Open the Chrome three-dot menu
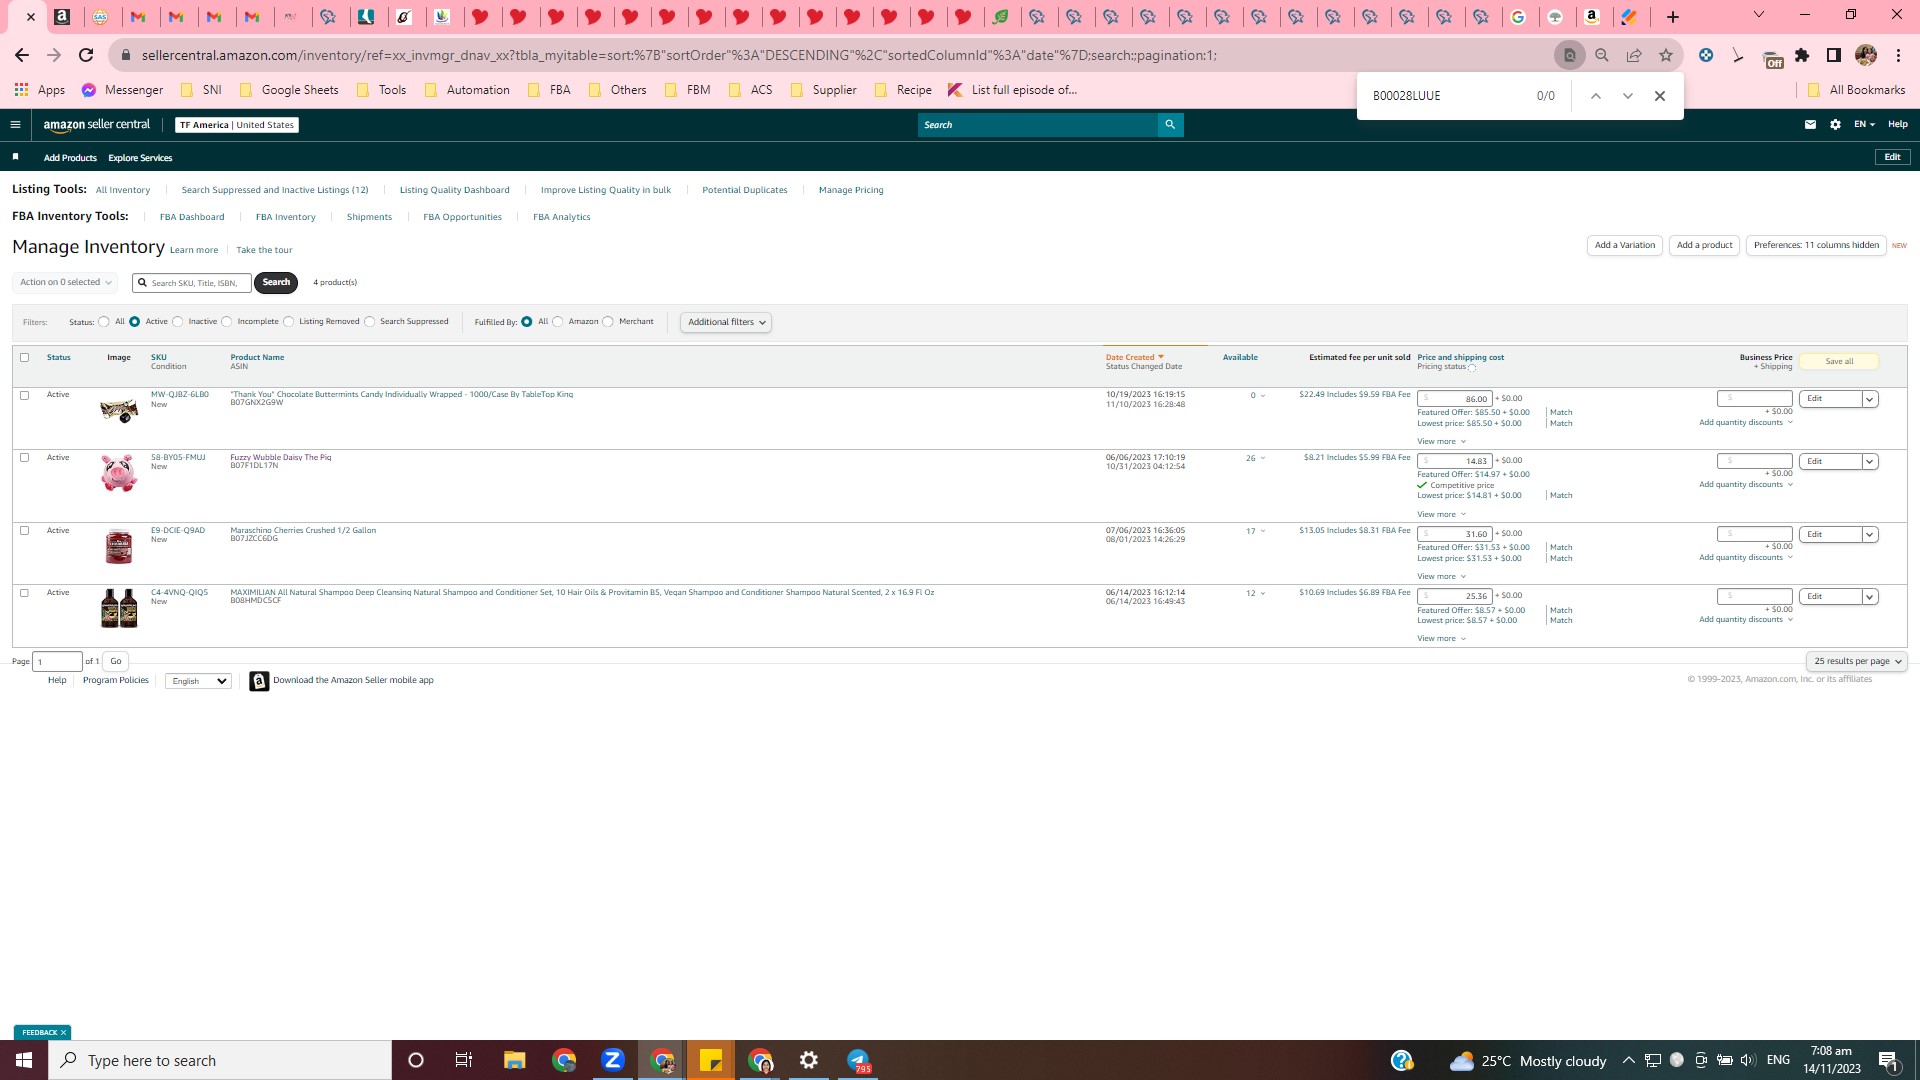 point(1898,56)
